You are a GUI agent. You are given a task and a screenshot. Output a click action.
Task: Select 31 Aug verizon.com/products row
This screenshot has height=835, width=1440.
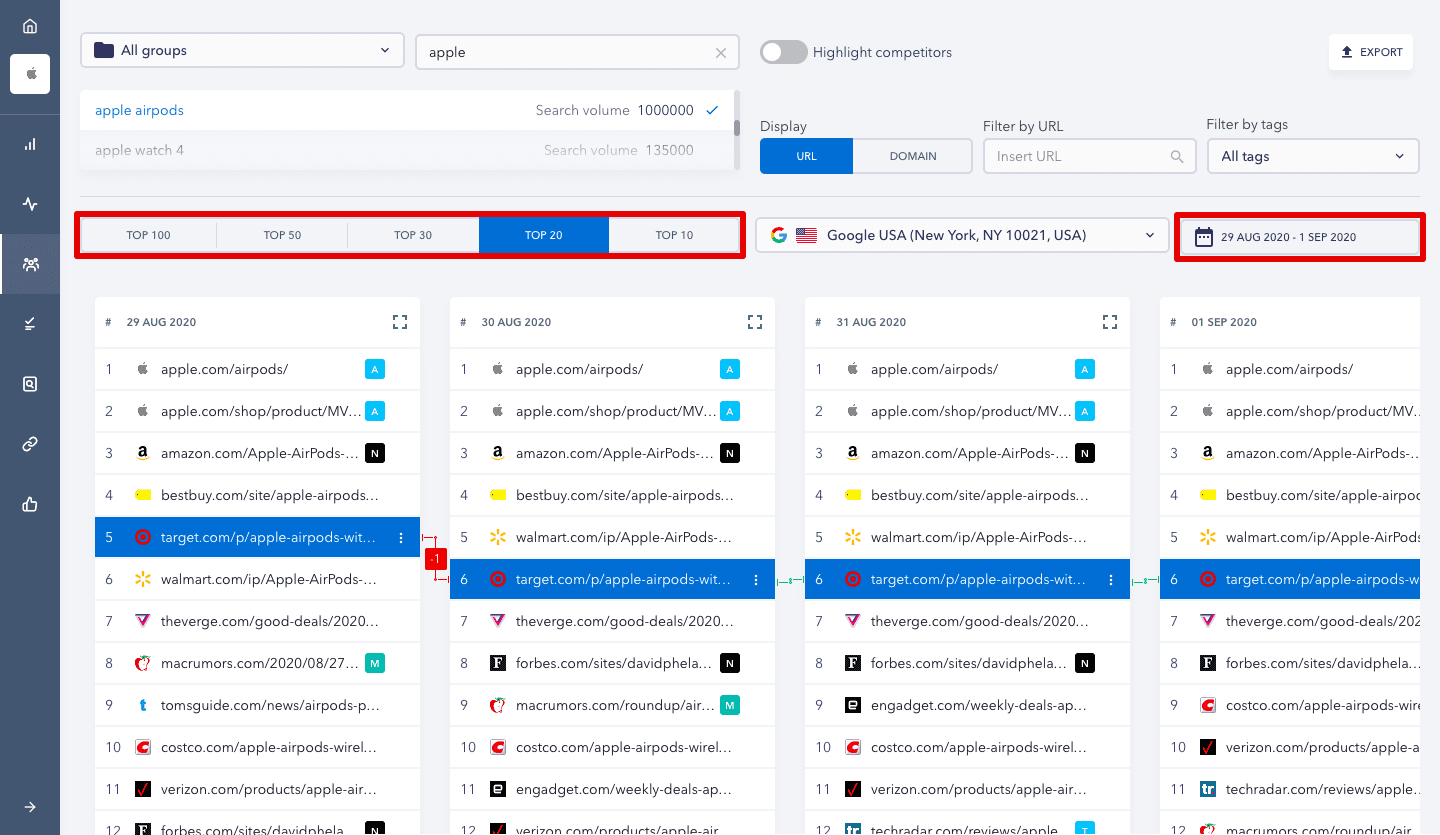point(967,789)
